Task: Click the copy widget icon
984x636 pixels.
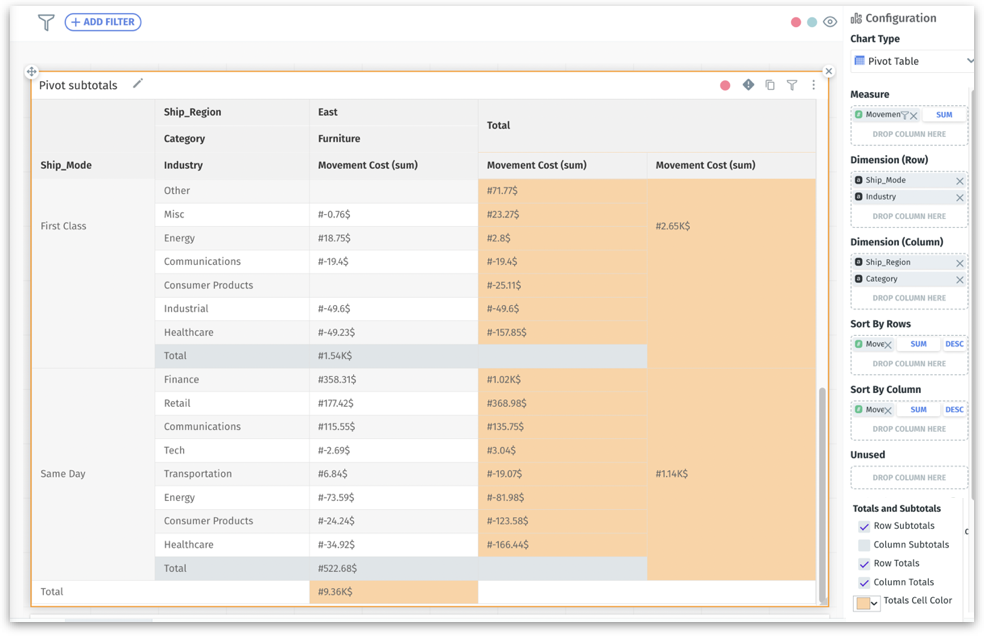Action: coord(770,85)
